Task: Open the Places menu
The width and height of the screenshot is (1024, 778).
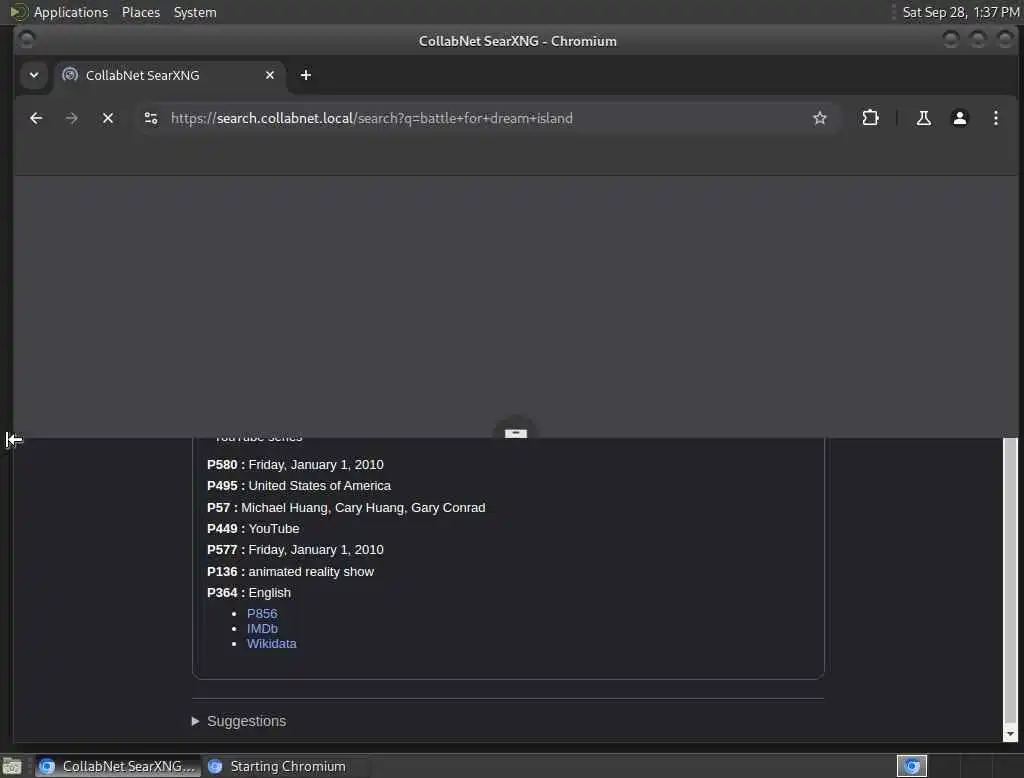Action: pyautogui.click(x=141, y=12)
